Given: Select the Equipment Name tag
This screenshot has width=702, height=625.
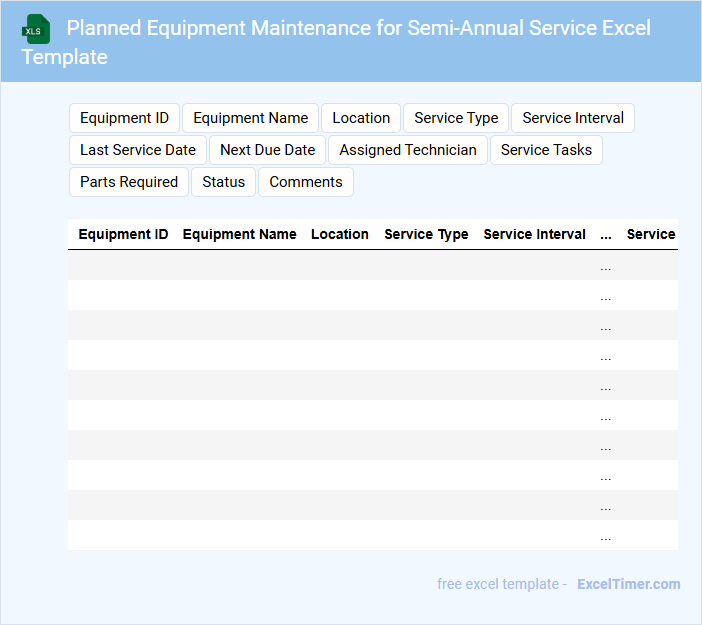Looking at the screenshot, I should 250,118.
